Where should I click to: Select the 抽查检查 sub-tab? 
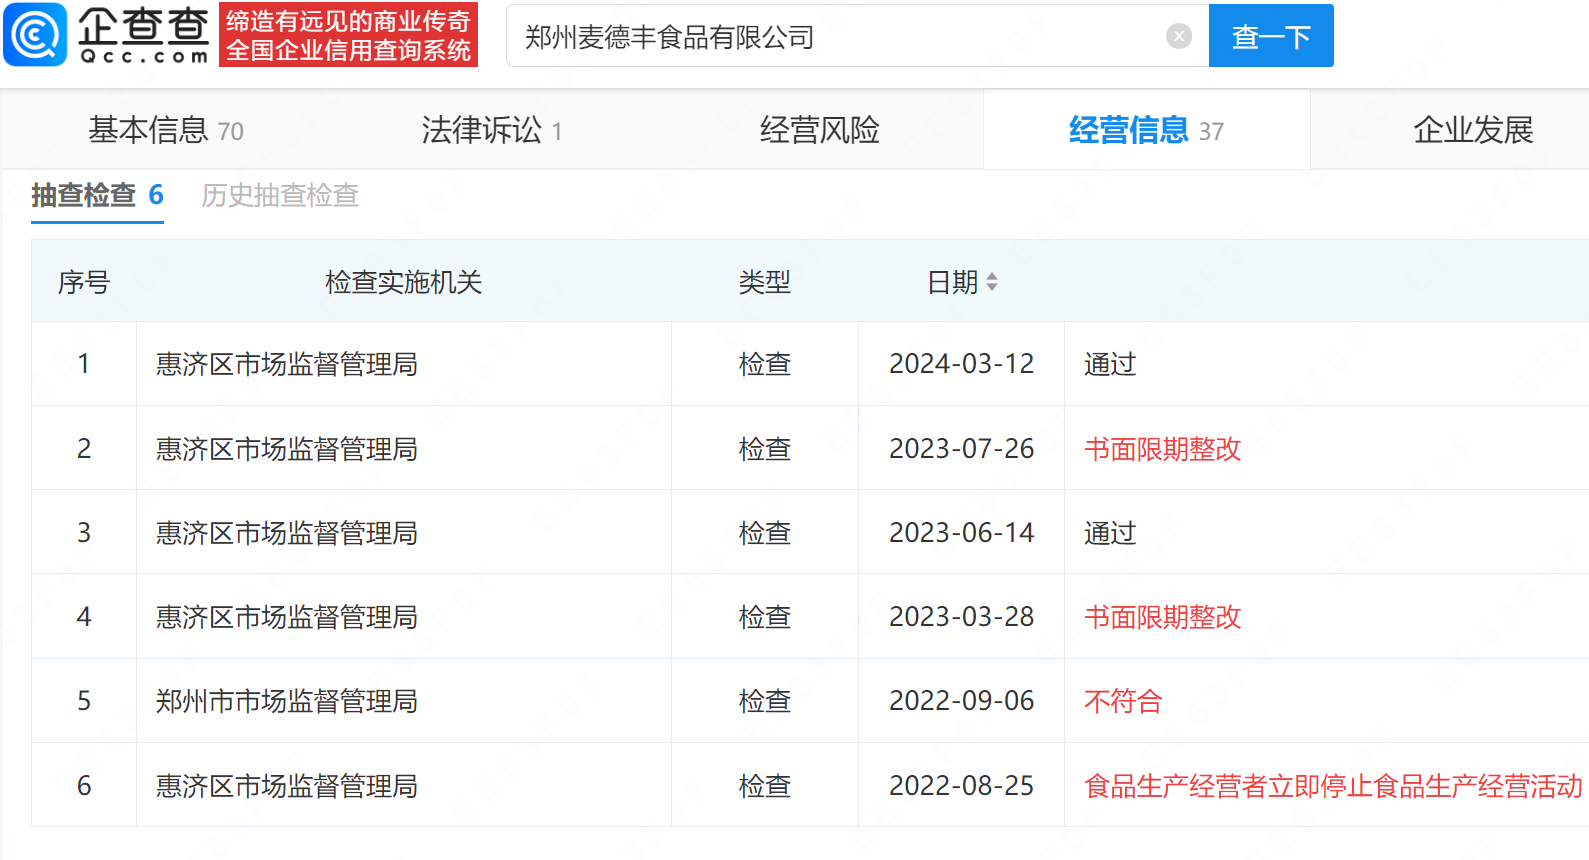coord(97,195)
